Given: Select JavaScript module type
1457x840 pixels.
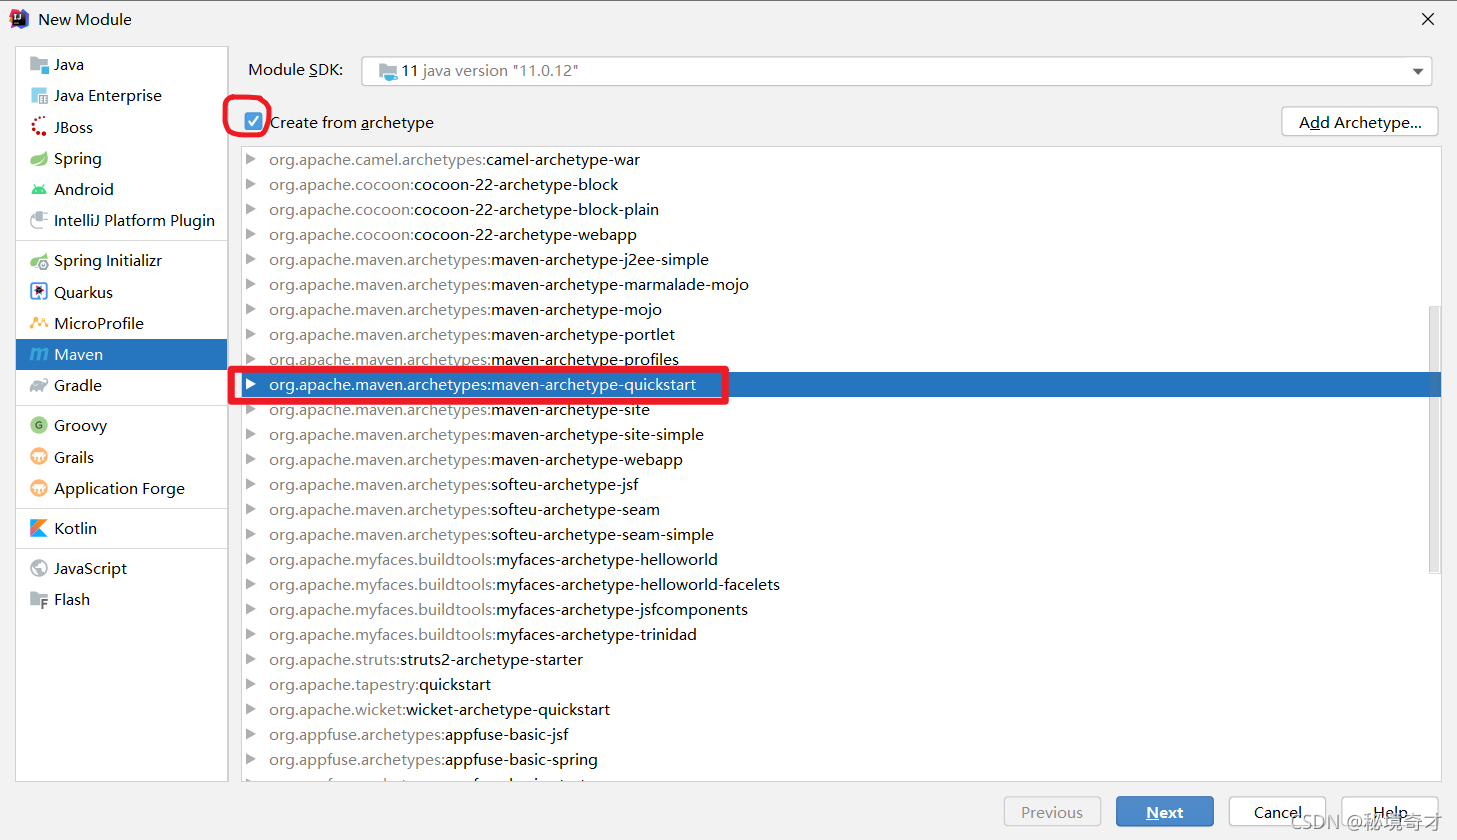Looking at the screenshot, I should [122, 568].
